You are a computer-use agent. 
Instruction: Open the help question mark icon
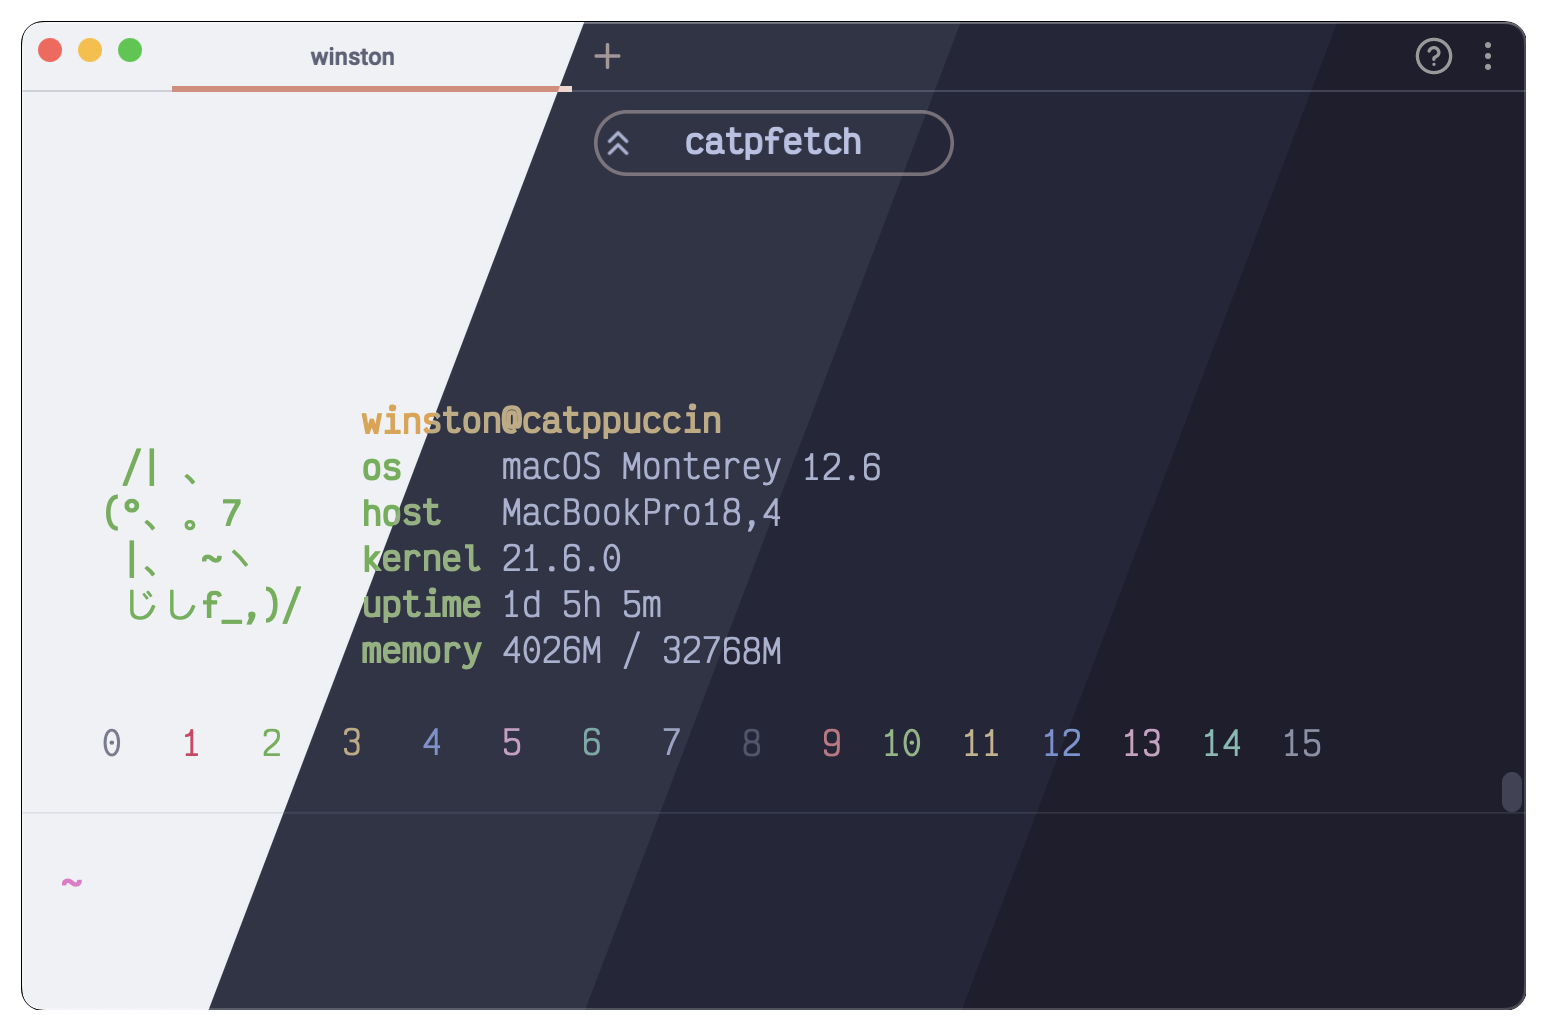pyautogui.click(x=1433, y=56)
